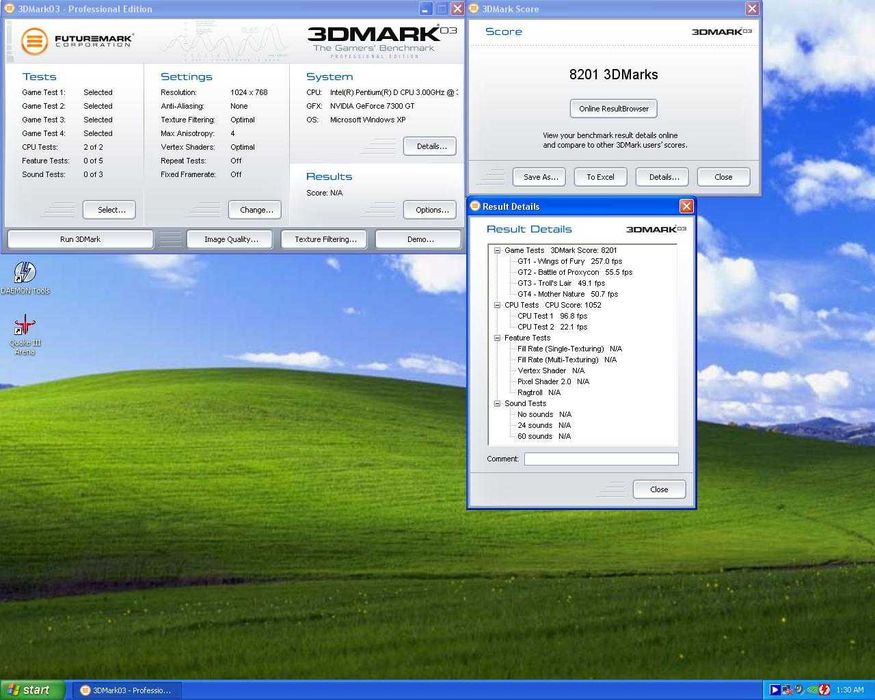The image size is (875, 700).
Task: Select GT1 - Wings of Fury result row
Action: (x=569, y=261)
